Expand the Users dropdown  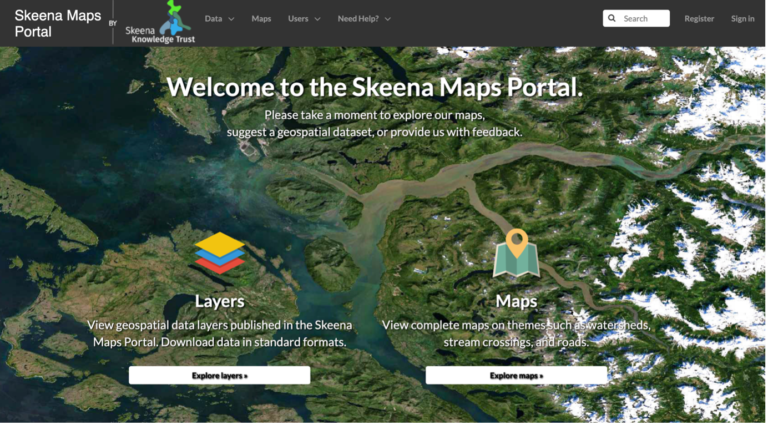(x=304, y=19)
